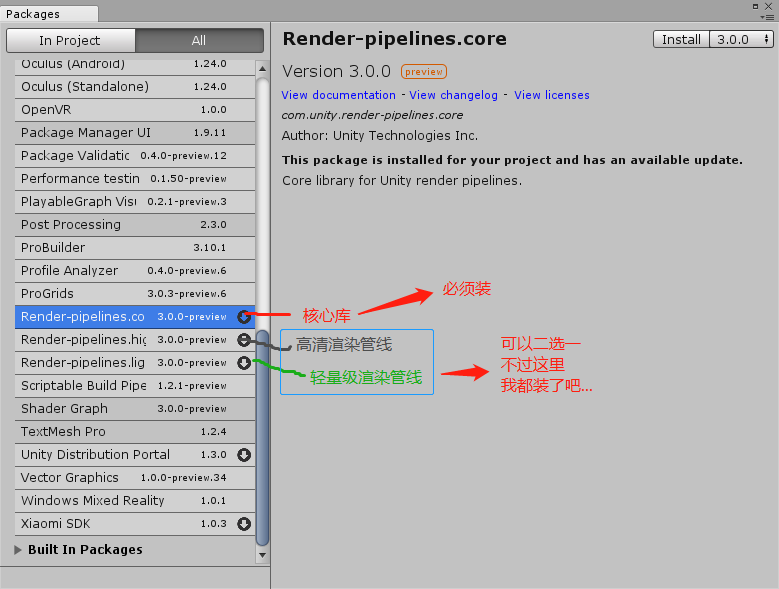Select the TextMesh Pro package
The image size is (779, 589).
(135, 432)
